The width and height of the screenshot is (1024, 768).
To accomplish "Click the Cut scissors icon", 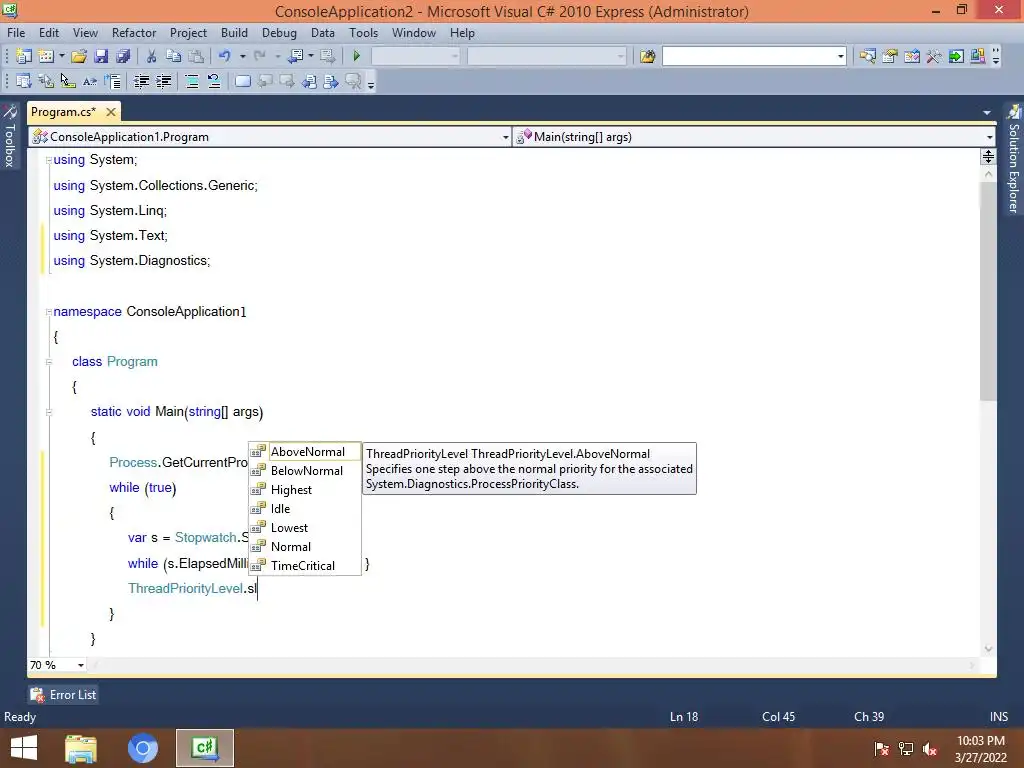I will tap(151, 56).
